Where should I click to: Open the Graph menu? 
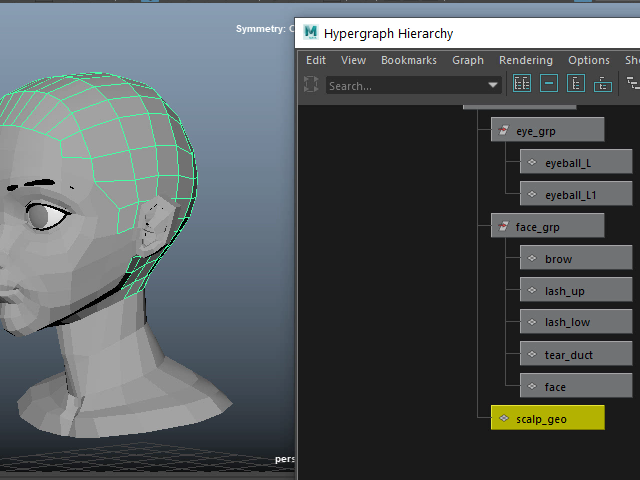pos(467,60)
